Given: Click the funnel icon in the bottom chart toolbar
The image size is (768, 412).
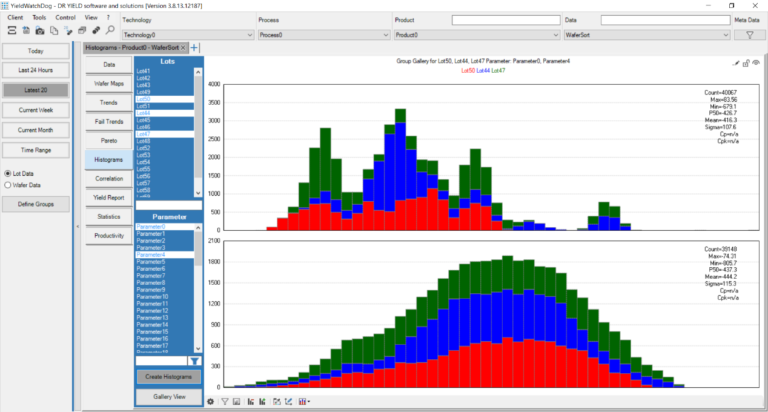Looking at the screenshot, I should [225, 402].
